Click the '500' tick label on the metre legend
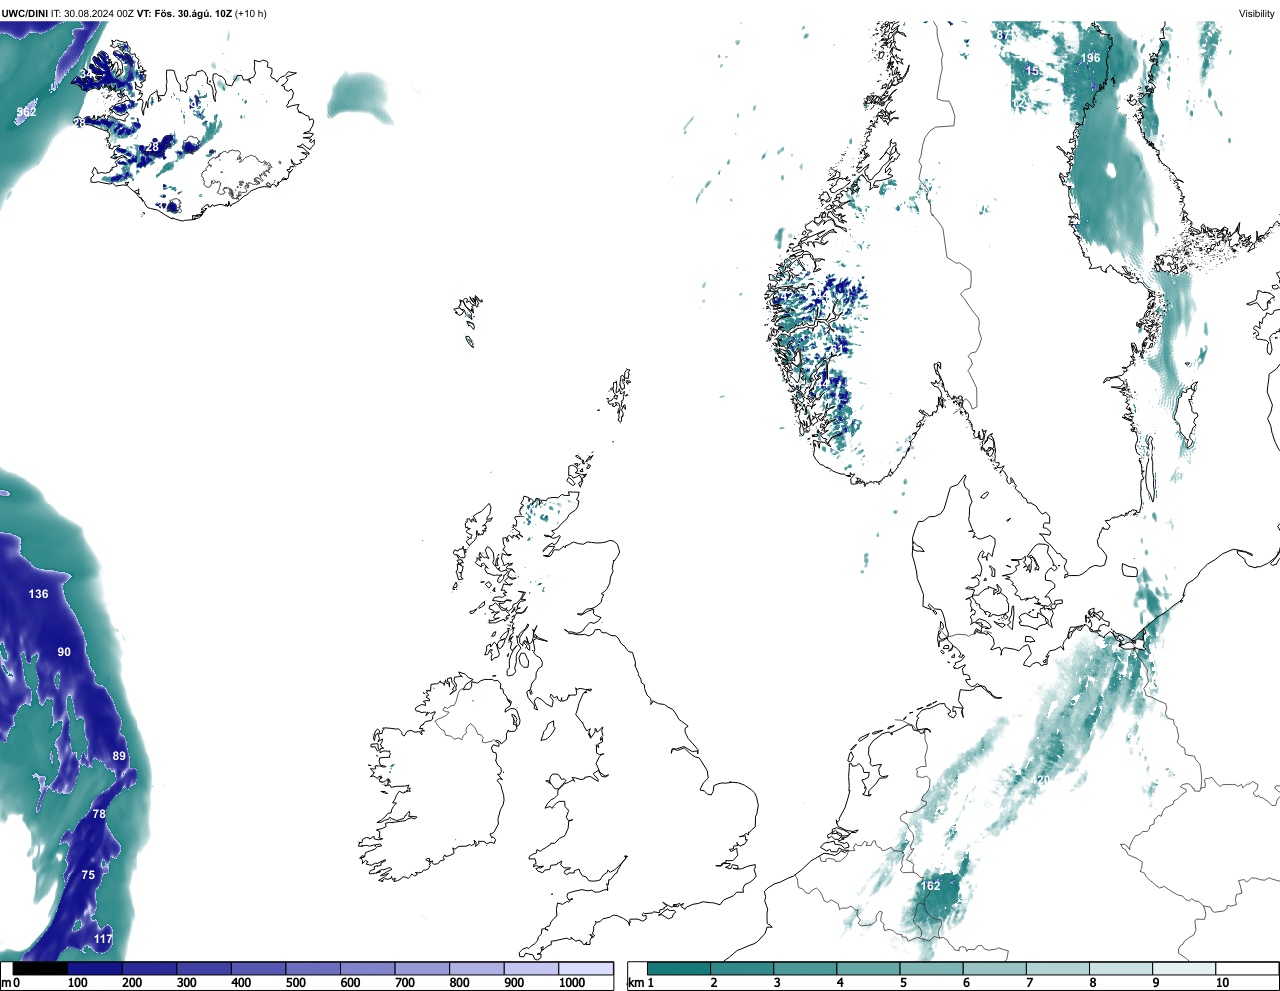This screenshot has width=1280, height=991. pyautogui.click(x=295, y=983)
